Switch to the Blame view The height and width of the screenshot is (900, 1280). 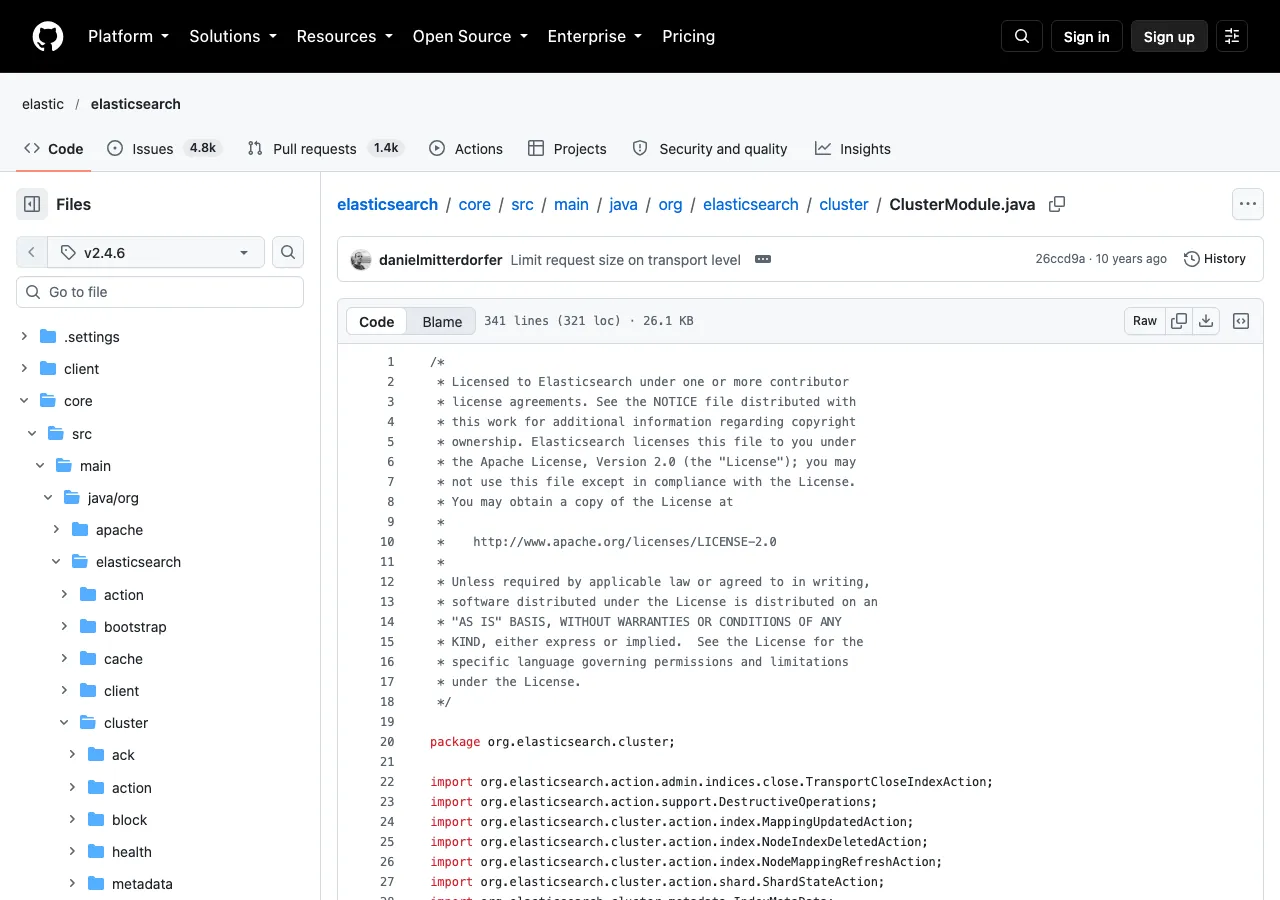[x=442, y=321]
